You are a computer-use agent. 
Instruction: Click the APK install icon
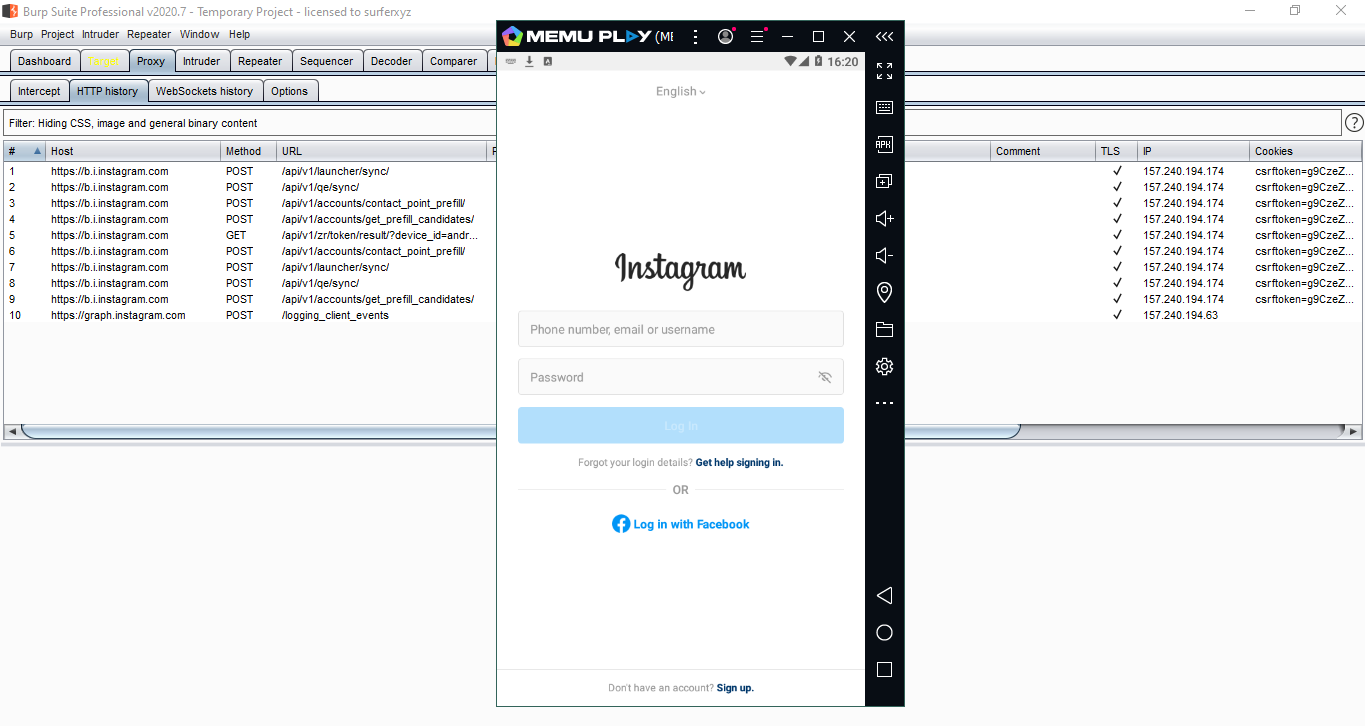click(x=884, y=145)
